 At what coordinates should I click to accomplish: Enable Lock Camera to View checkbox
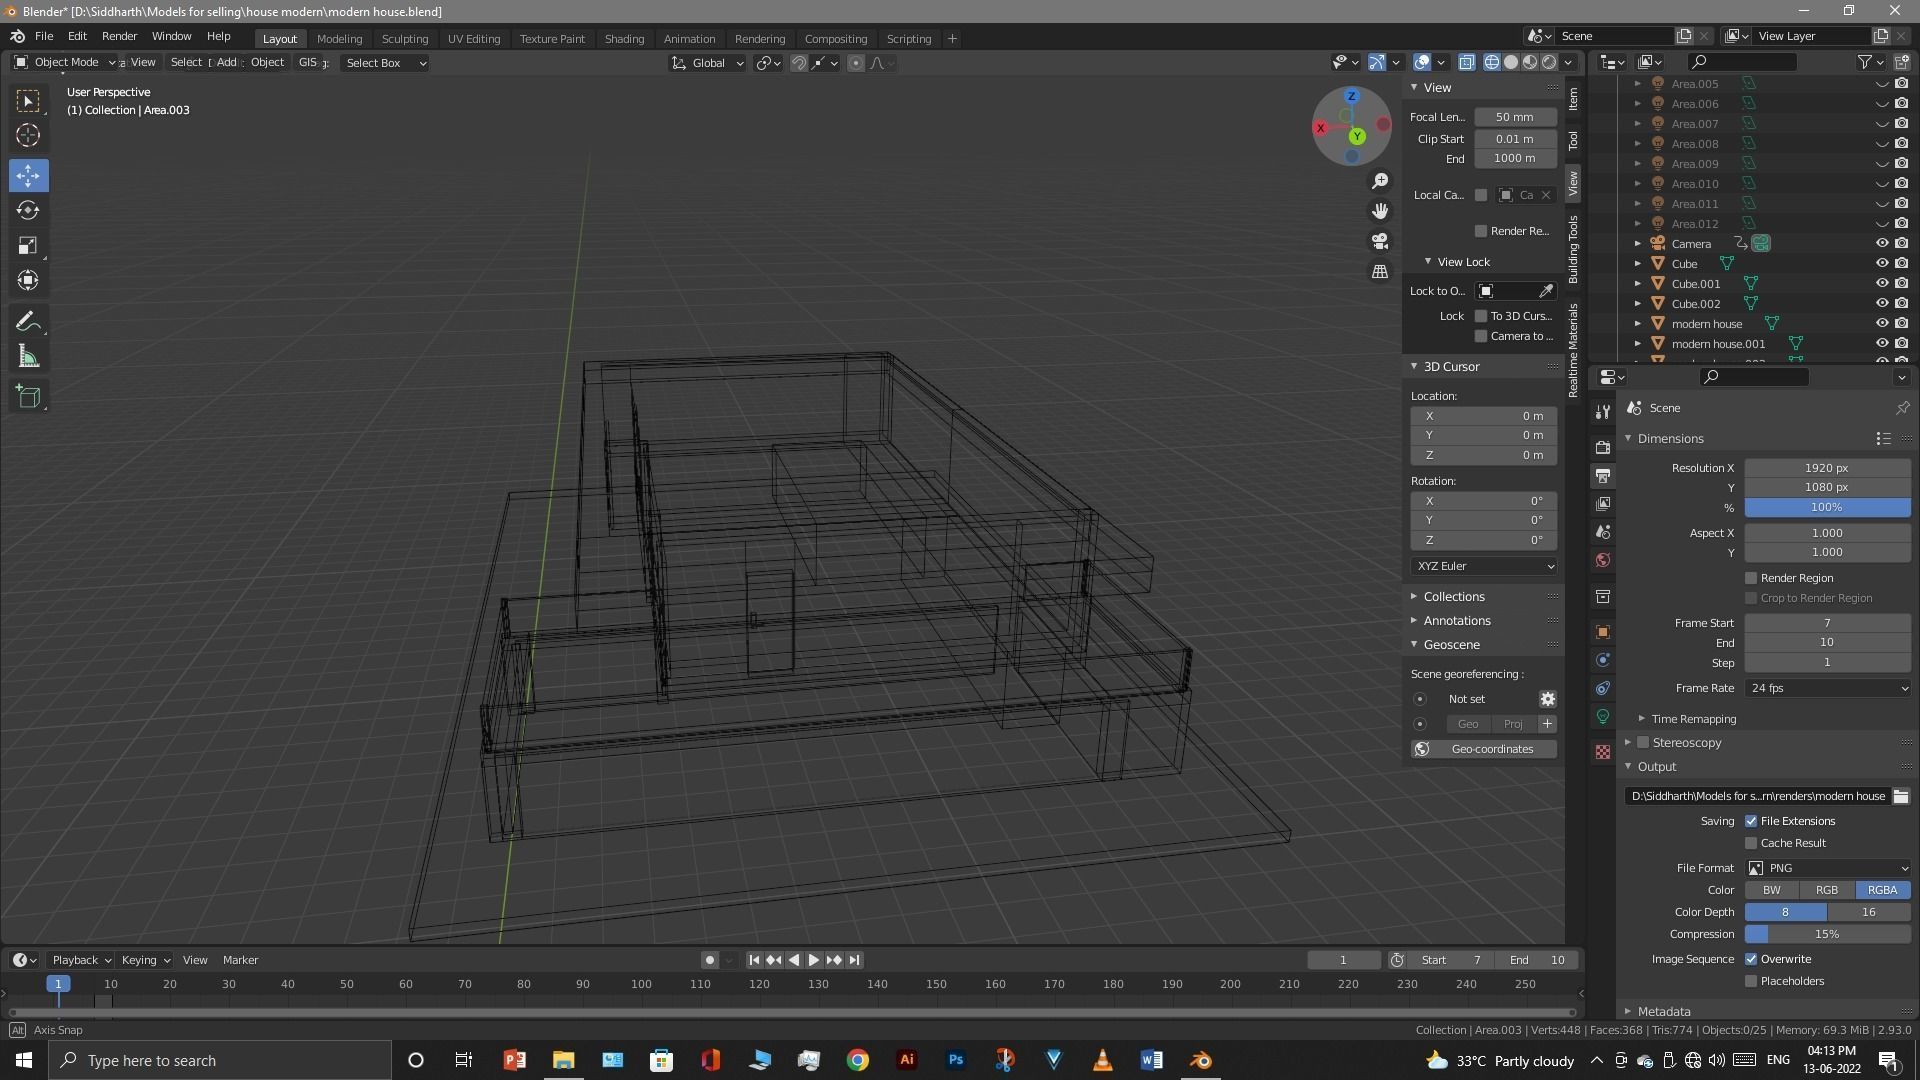pos(1481,336)
